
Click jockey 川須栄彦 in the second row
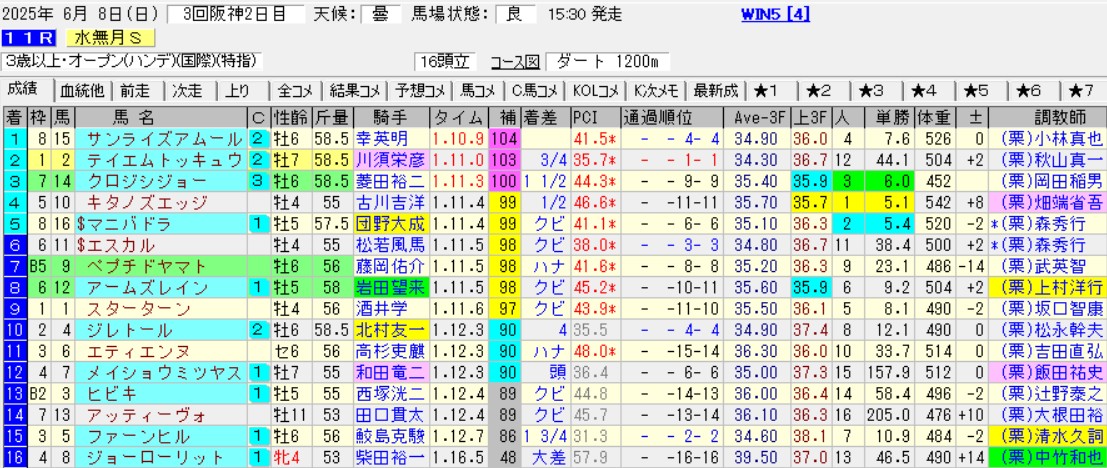point(391,159)
